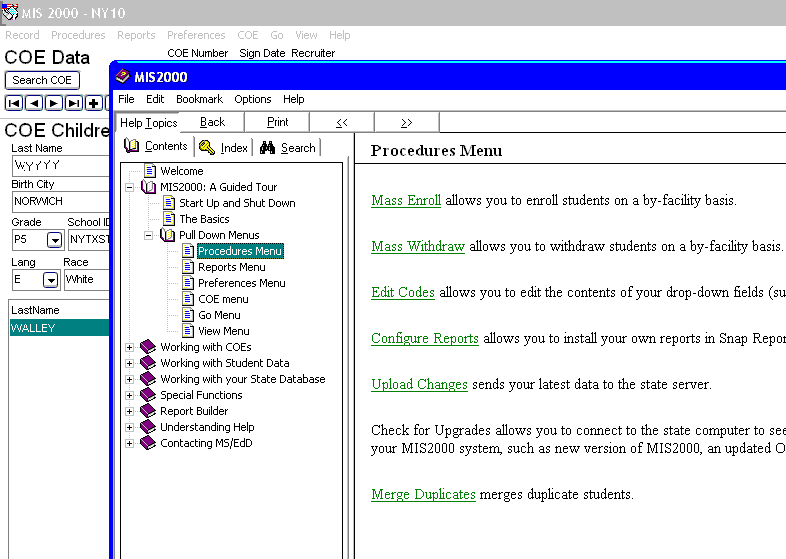The width and height of the screenshot is (786, 559).
Task: Click open book icon beside Pull Down Menus
Action: click(x=167, y=235)
